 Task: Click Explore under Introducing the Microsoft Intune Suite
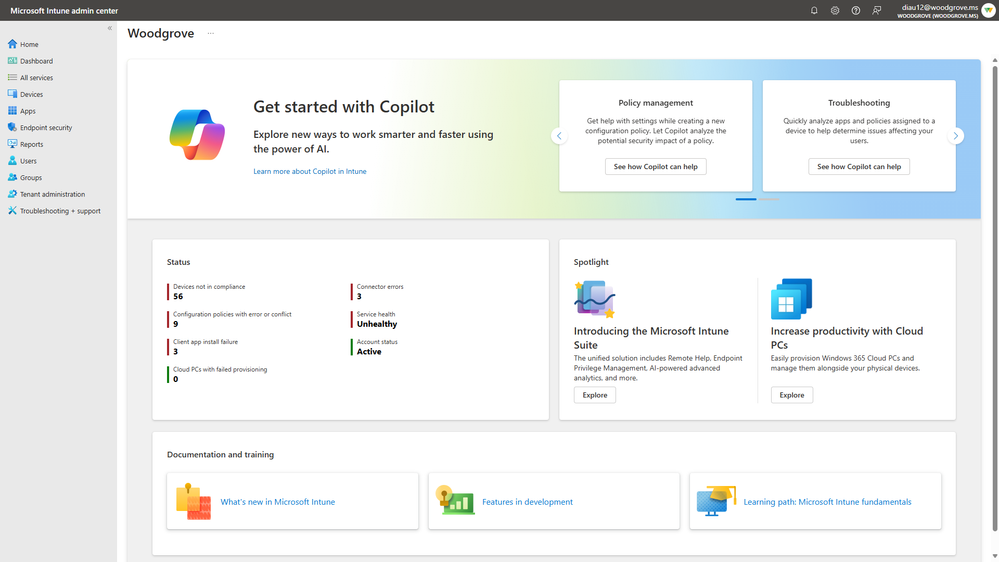coord(594,395)
